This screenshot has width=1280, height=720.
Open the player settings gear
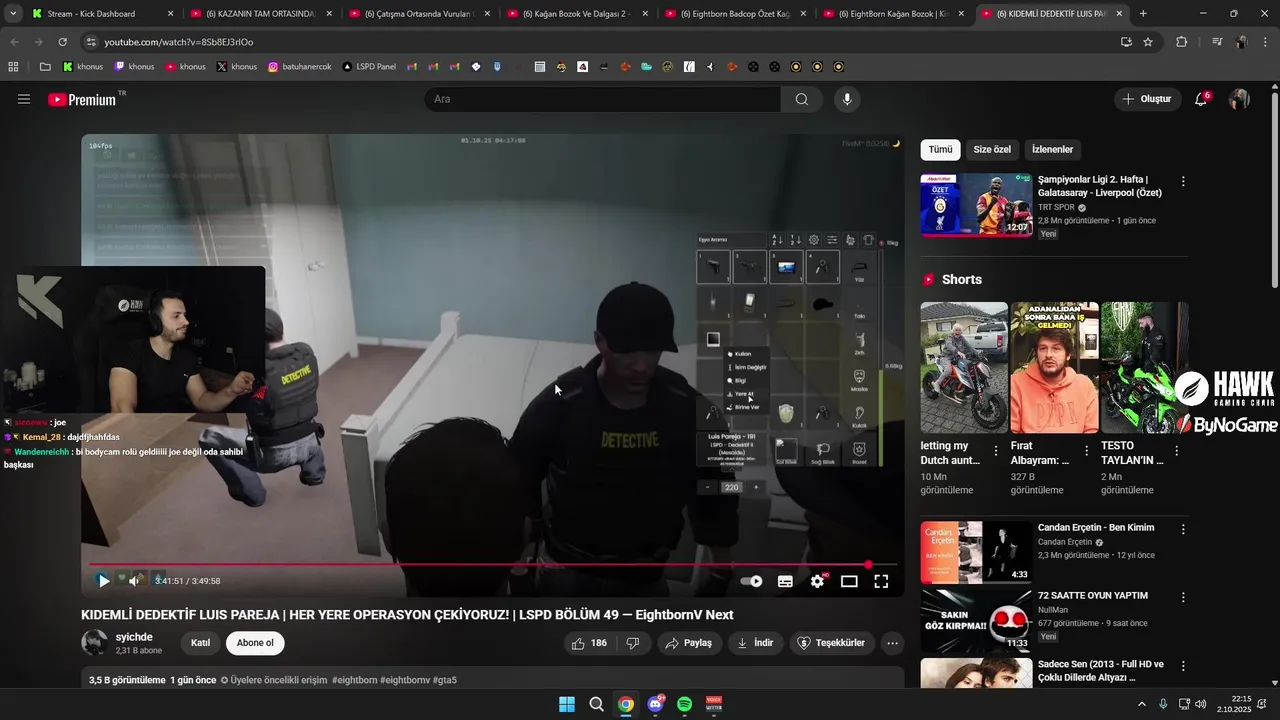pos(818,581)
